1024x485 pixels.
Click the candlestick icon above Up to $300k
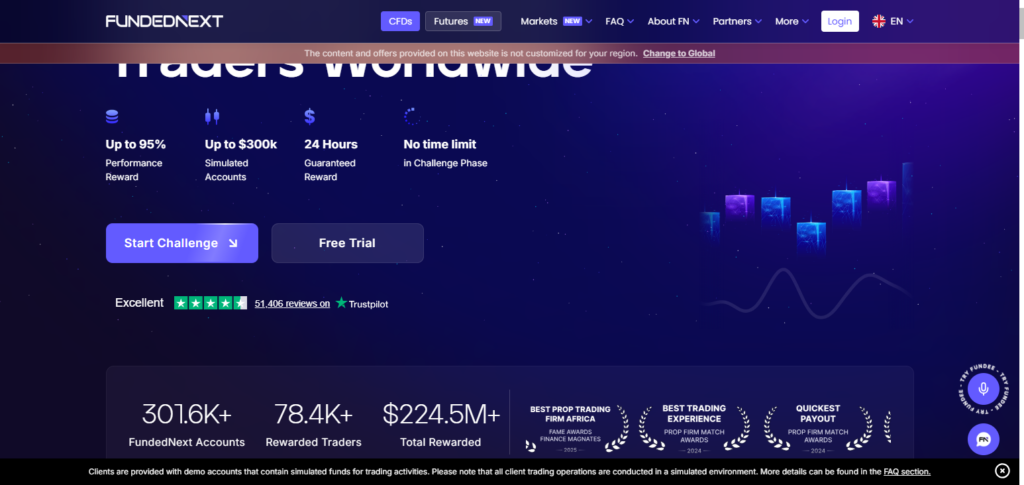[212, 117]
